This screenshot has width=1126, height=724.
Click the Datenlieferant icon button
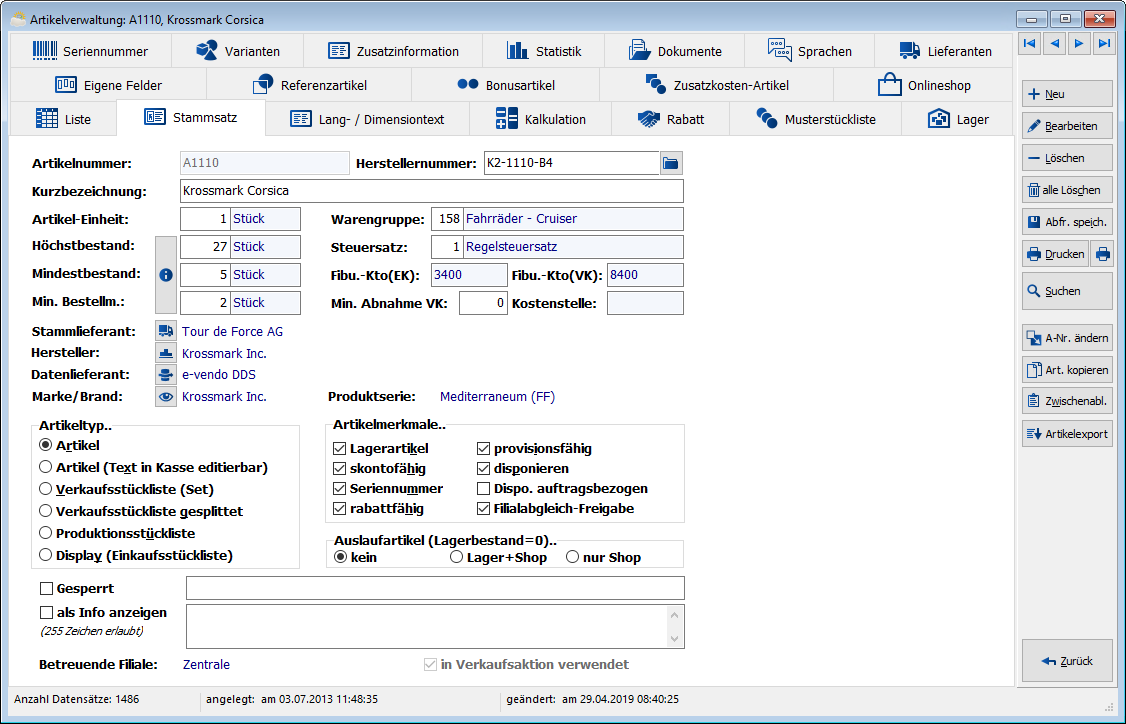[166, 374]
